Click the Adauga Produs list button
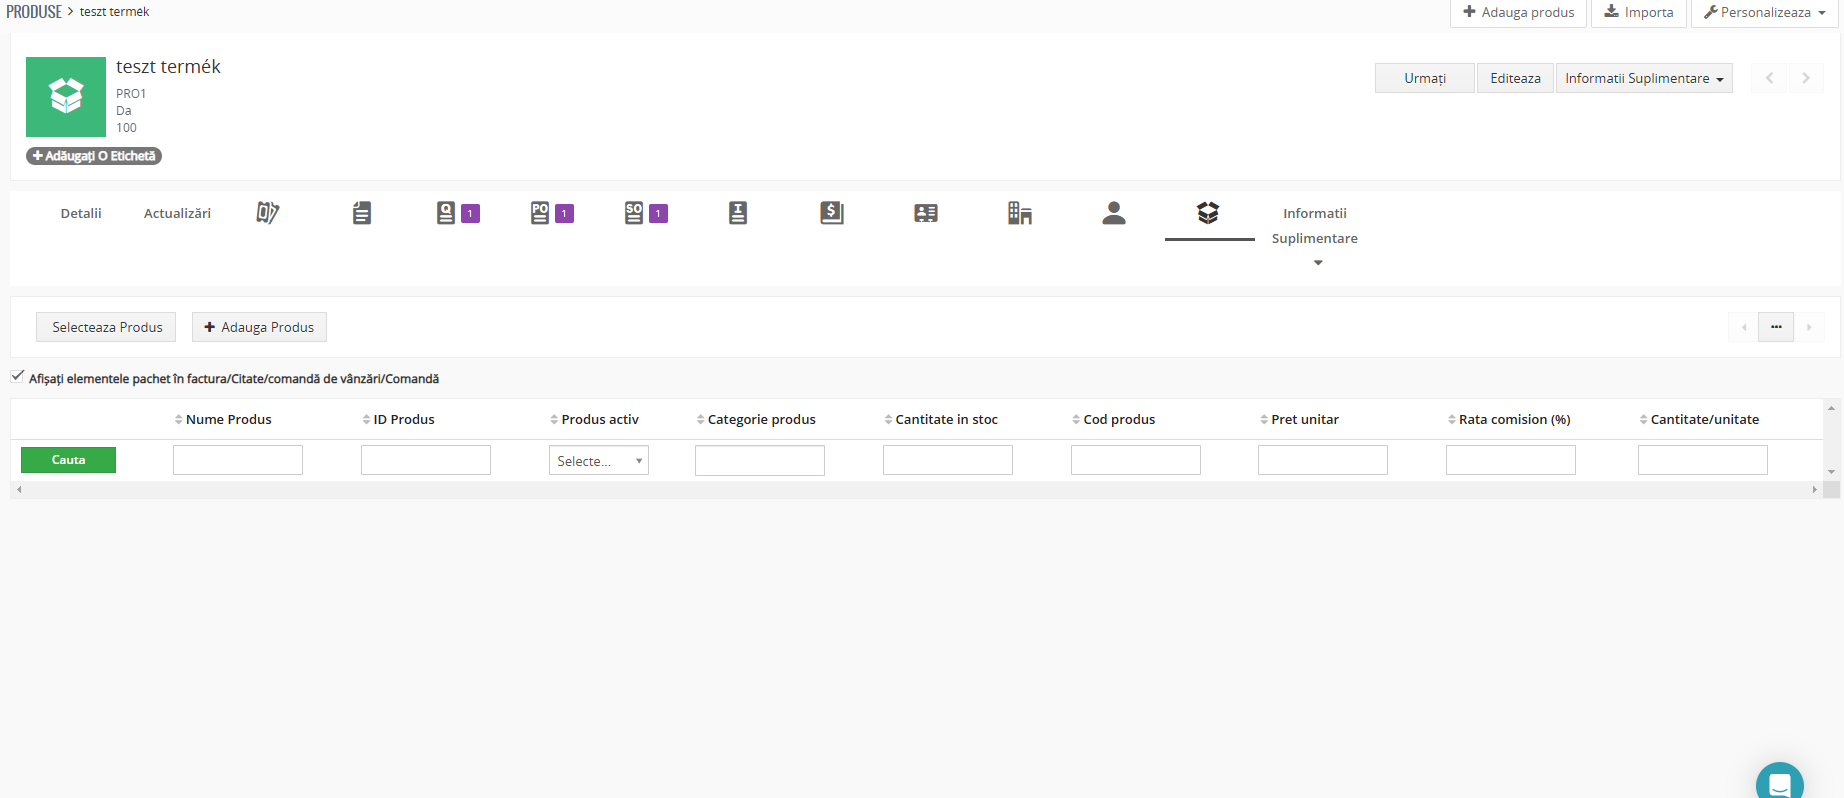Screen dimensions: 1844x798 tap(259, 327)
